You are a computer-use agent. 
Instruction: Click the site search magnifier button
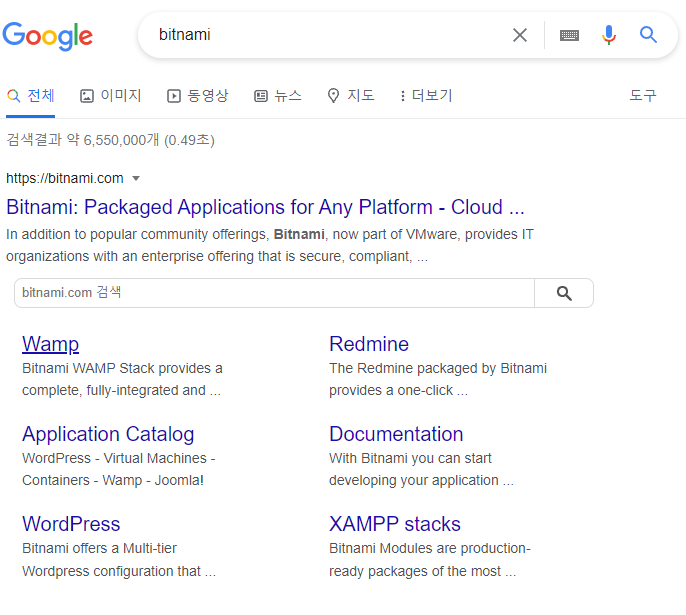(x=564, y=293)
